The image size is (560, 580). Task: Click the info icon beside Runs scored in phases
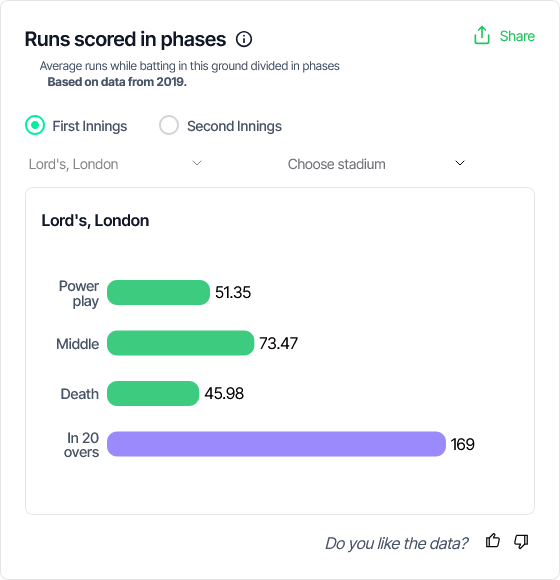click(244, 39)
